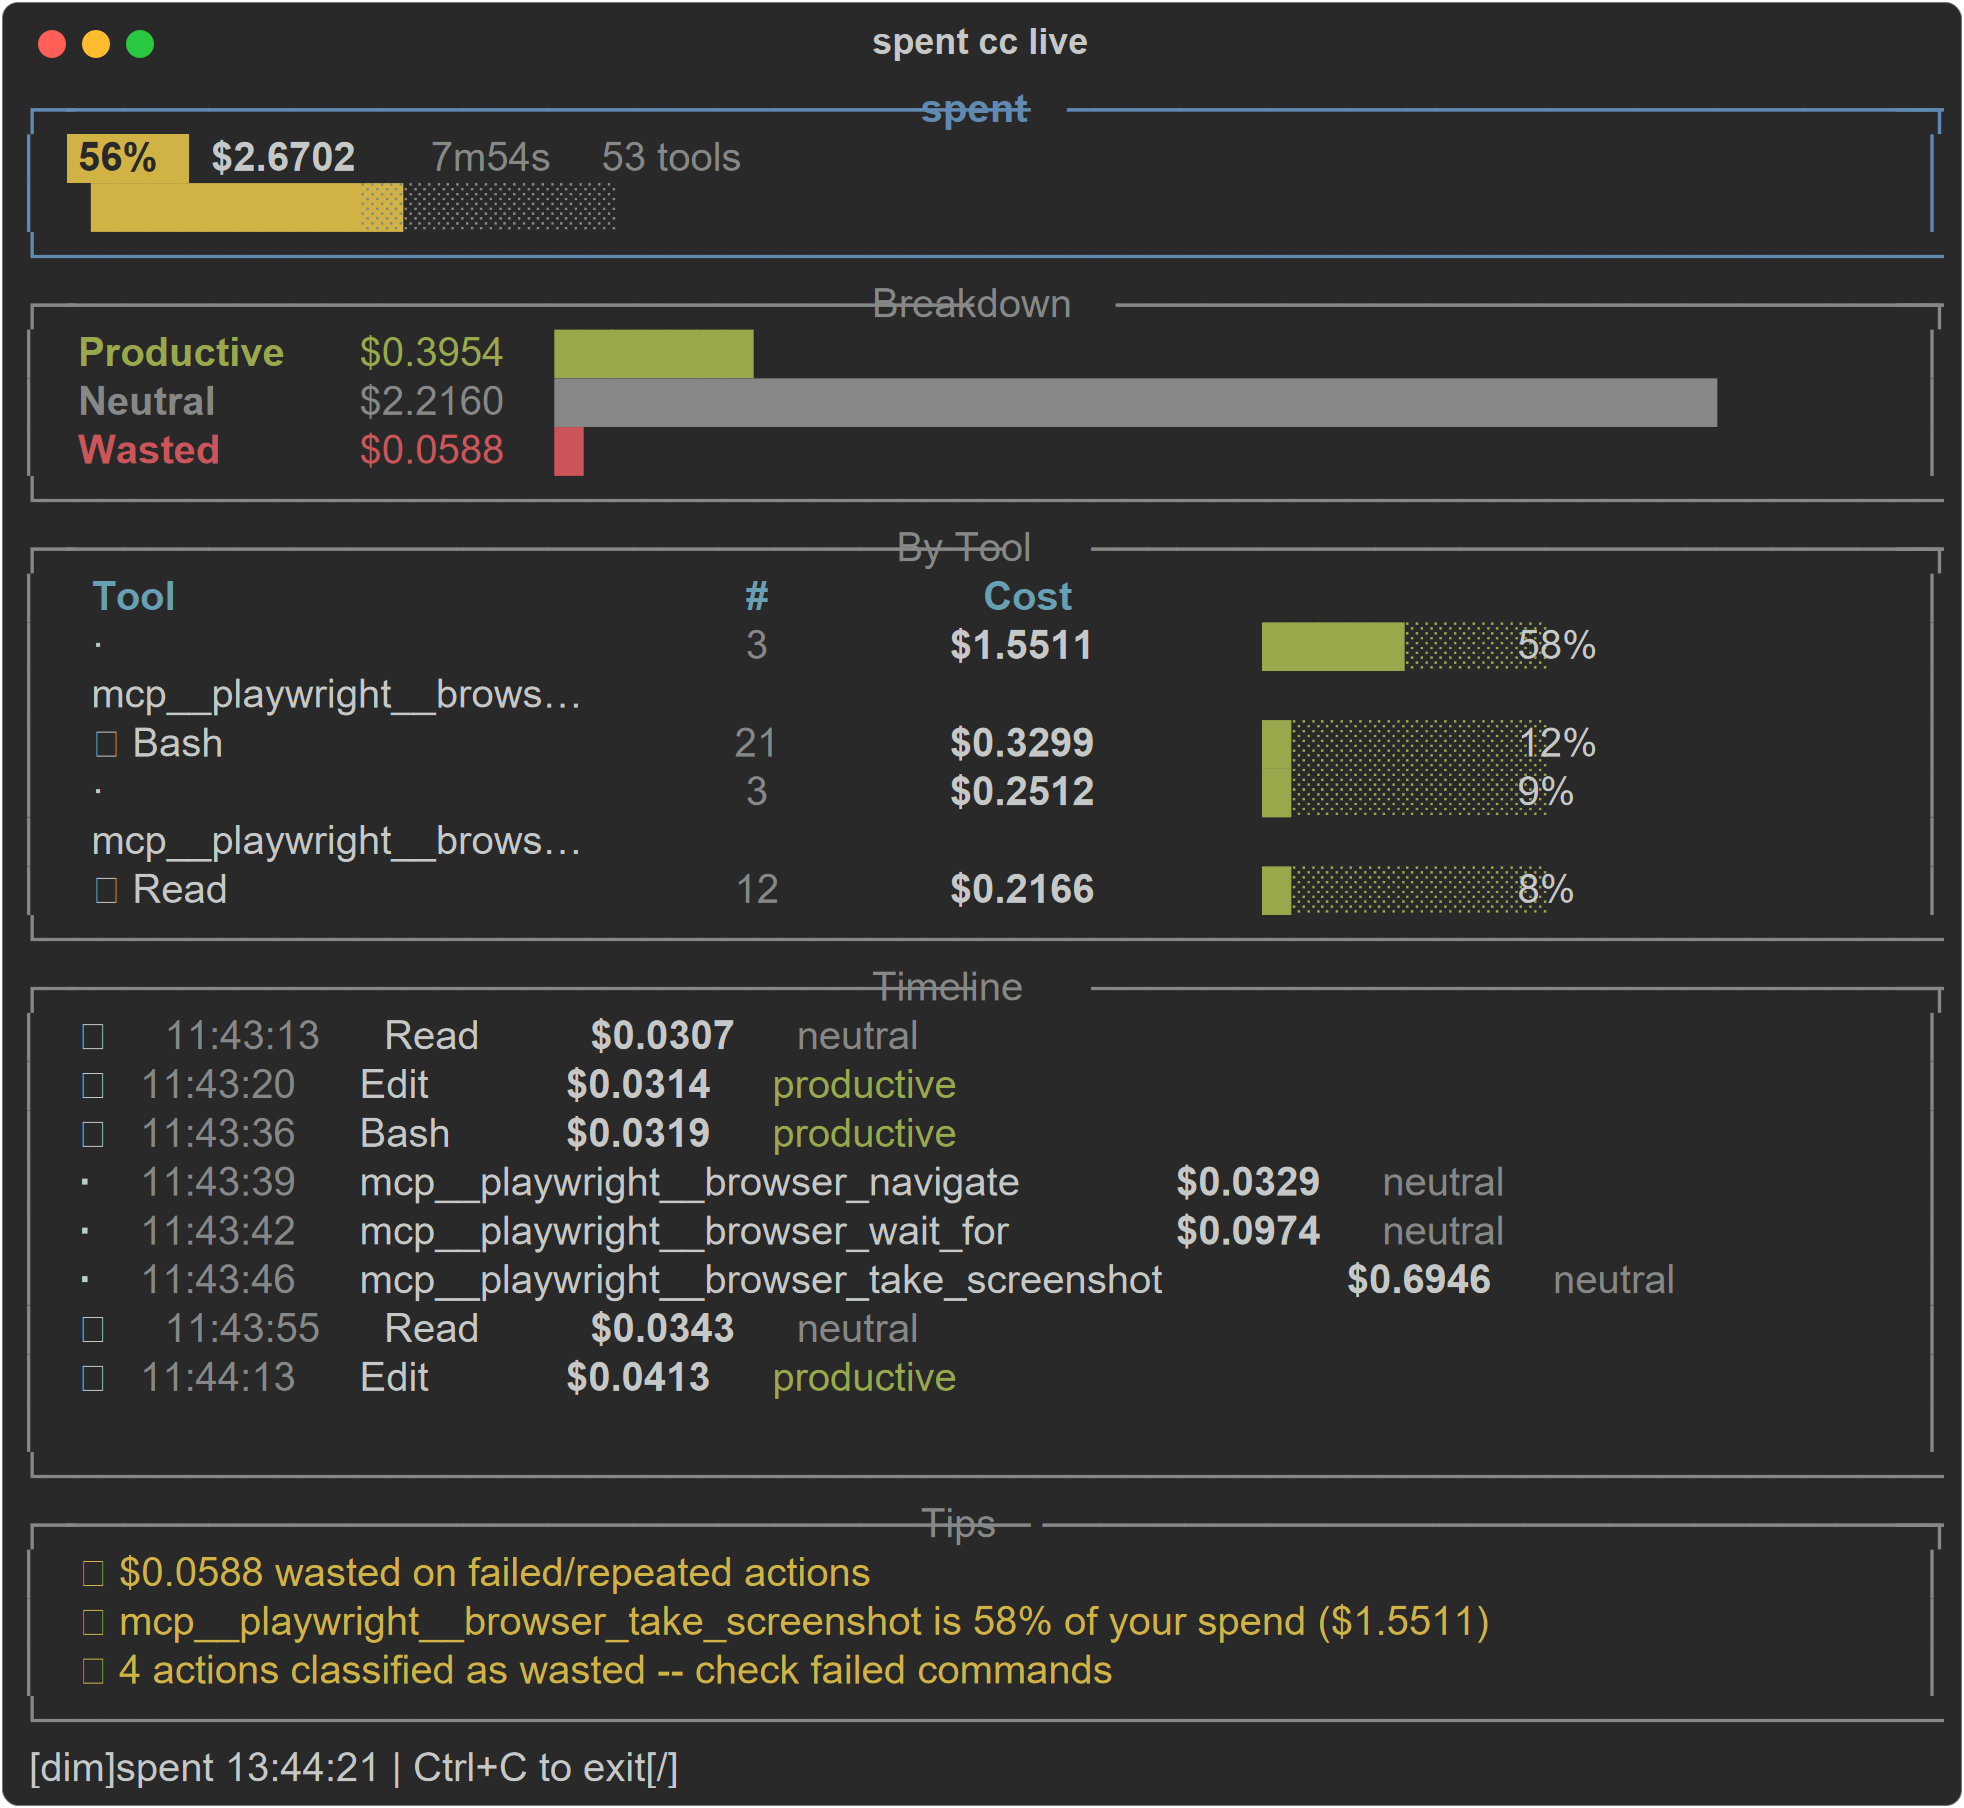Viewport: 1964px width, 1808px height.
Task: Click the $0.0329 navigate cost
Action: tap(1248, 1183)
